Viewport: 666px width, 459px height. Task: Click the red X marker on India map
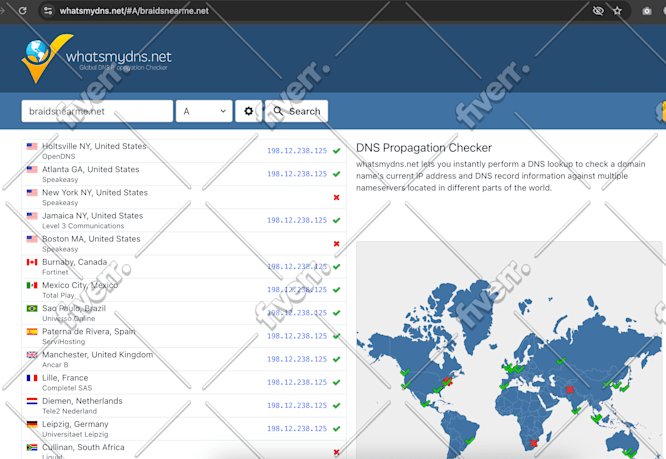coord(570,389)
